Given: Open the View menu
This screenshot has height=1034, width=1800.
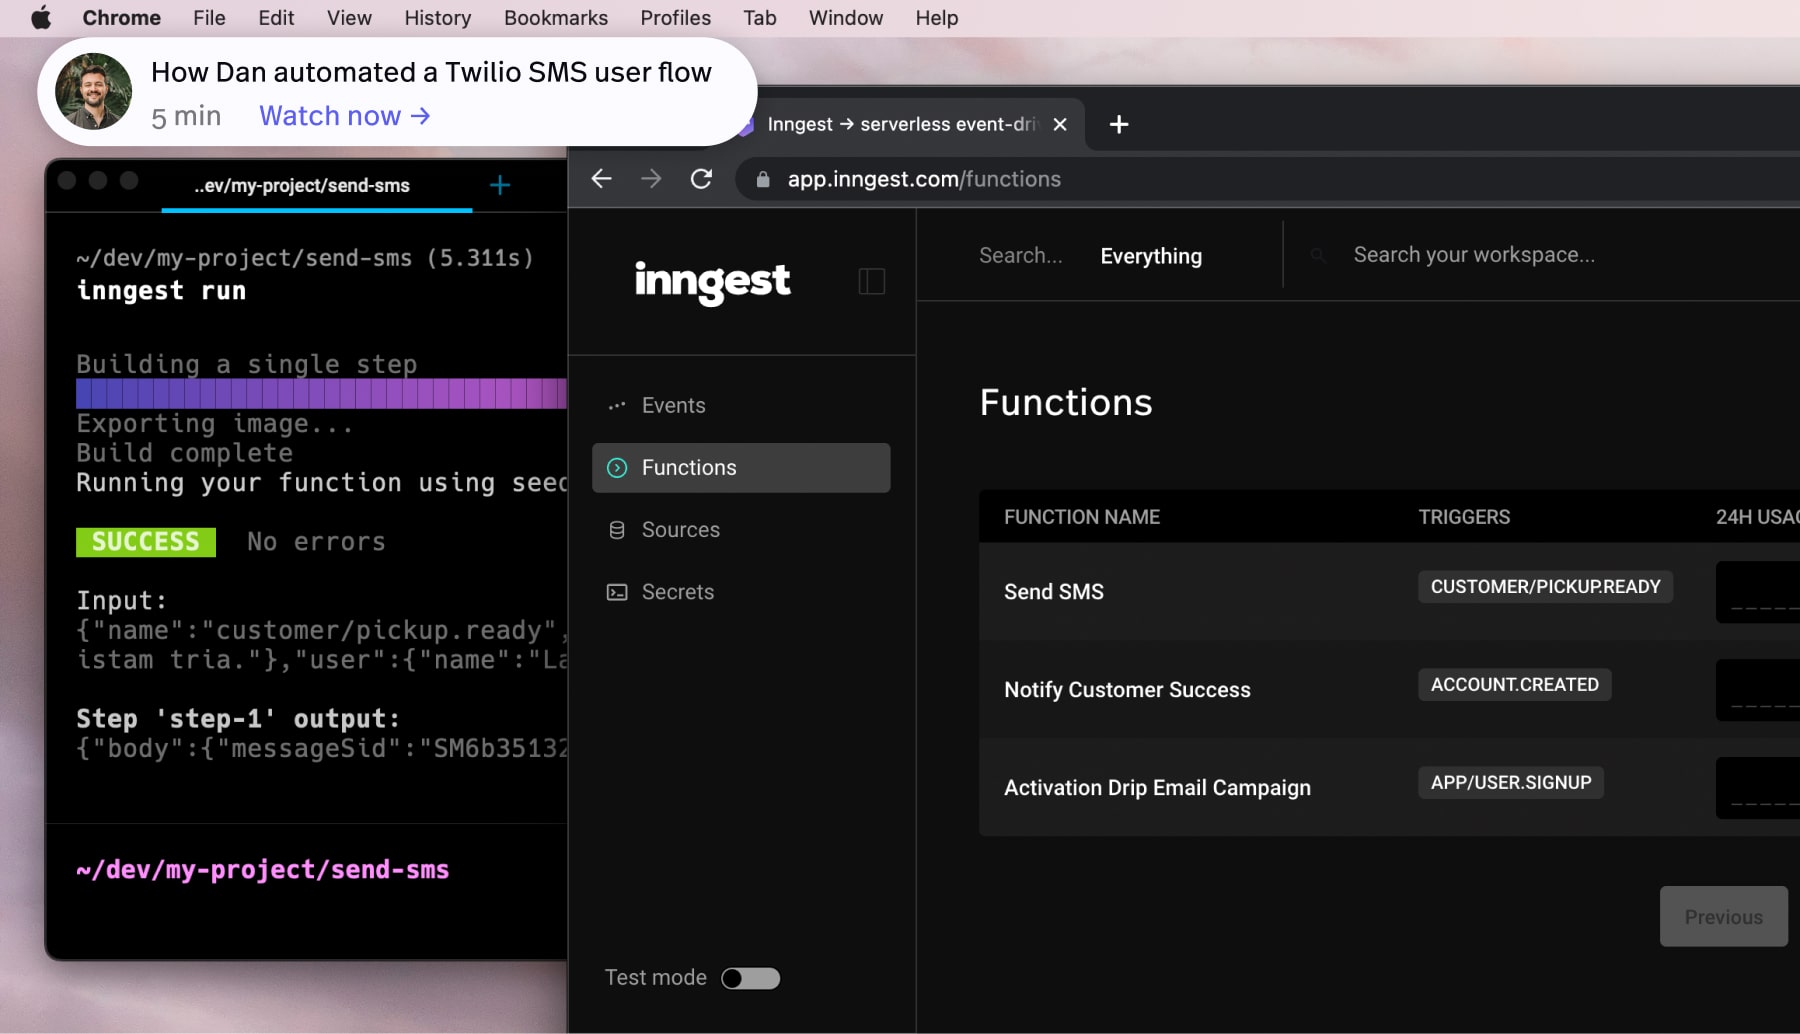Looking at the screenshot, I should pos(349,18).
